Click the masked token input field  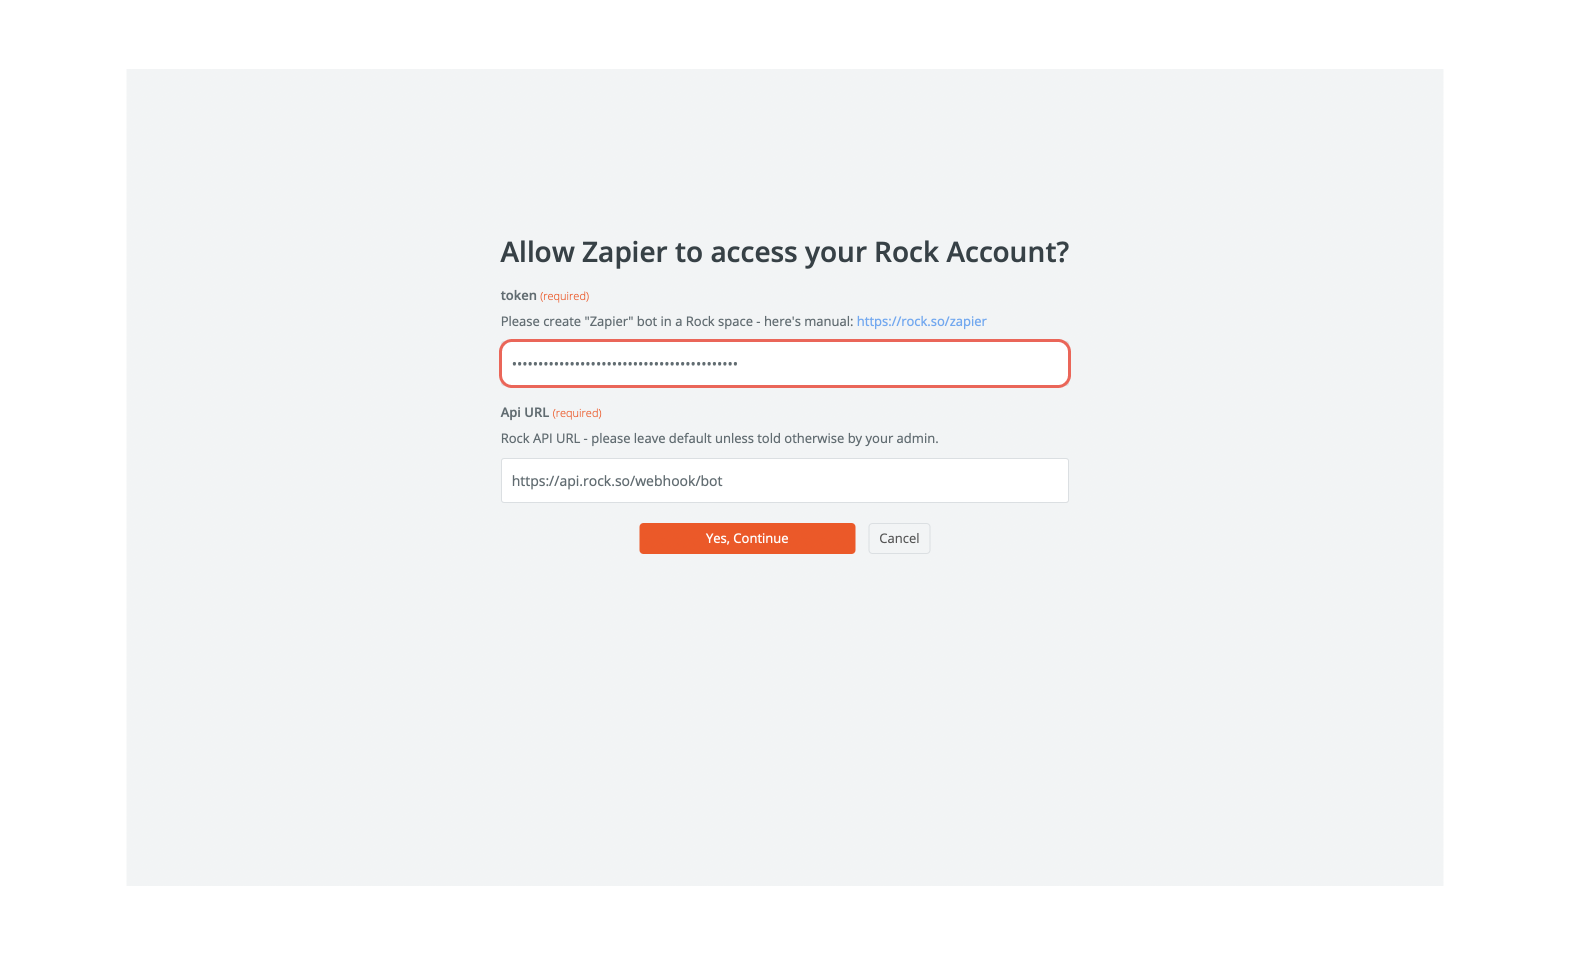[784, 363]
